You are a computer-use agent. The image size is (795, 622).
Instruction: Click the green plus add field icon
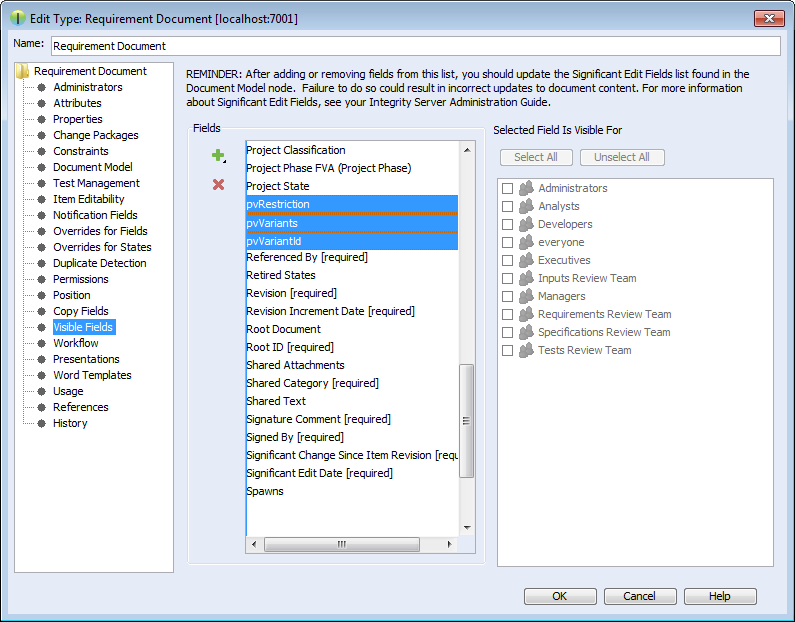[217, 155]
